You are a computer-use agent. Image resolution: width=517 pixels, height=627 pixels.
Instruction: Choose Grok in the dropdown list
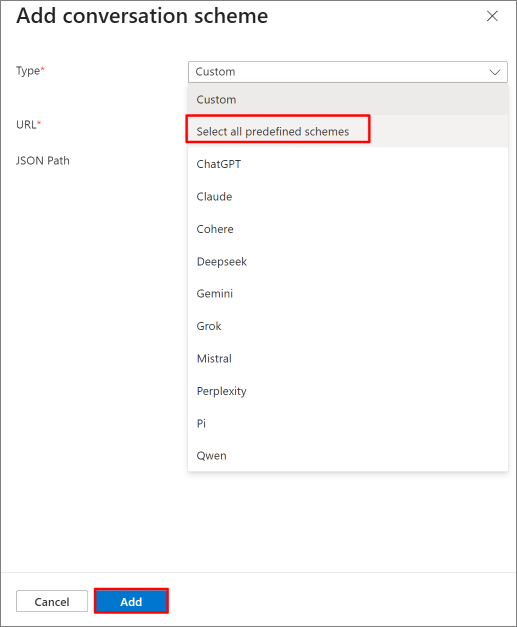348,326
